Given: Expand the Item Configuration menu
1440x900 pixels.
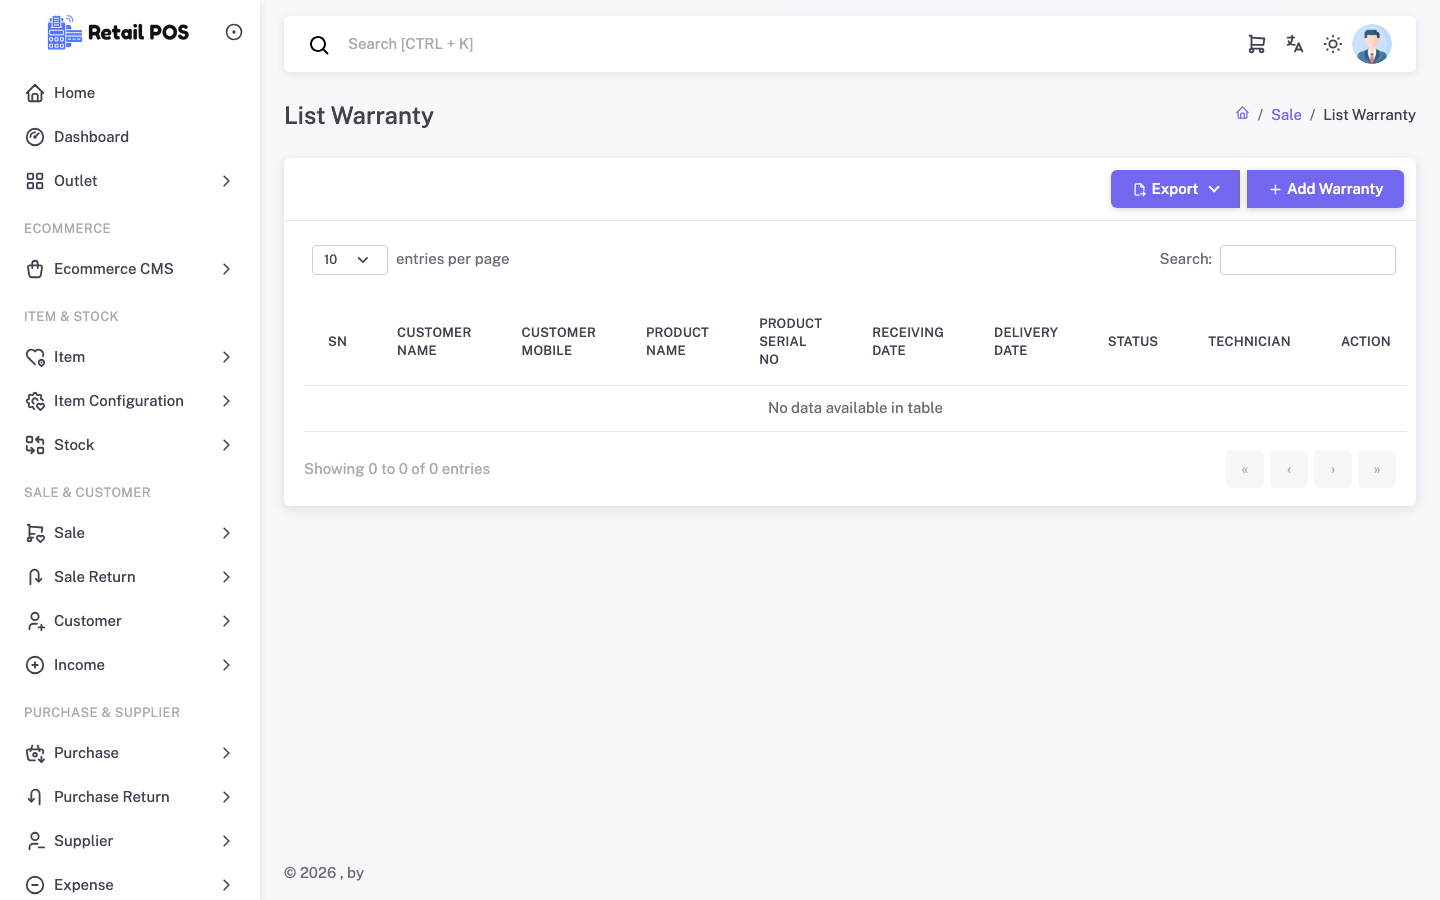Looking at the screenshot, I should coord(130,401).
